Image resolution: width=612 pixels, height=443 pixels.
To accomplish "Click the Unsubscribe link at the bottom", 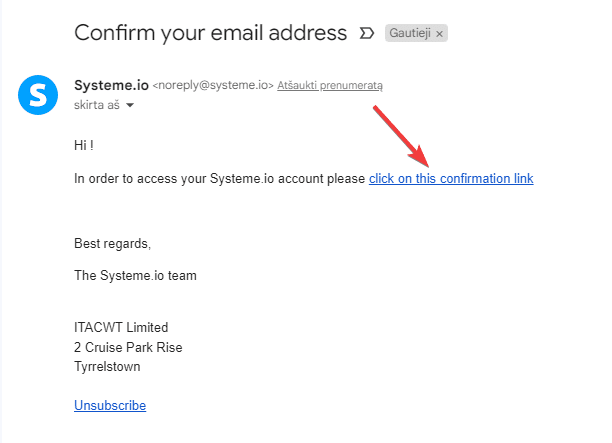I will point(110,405).
